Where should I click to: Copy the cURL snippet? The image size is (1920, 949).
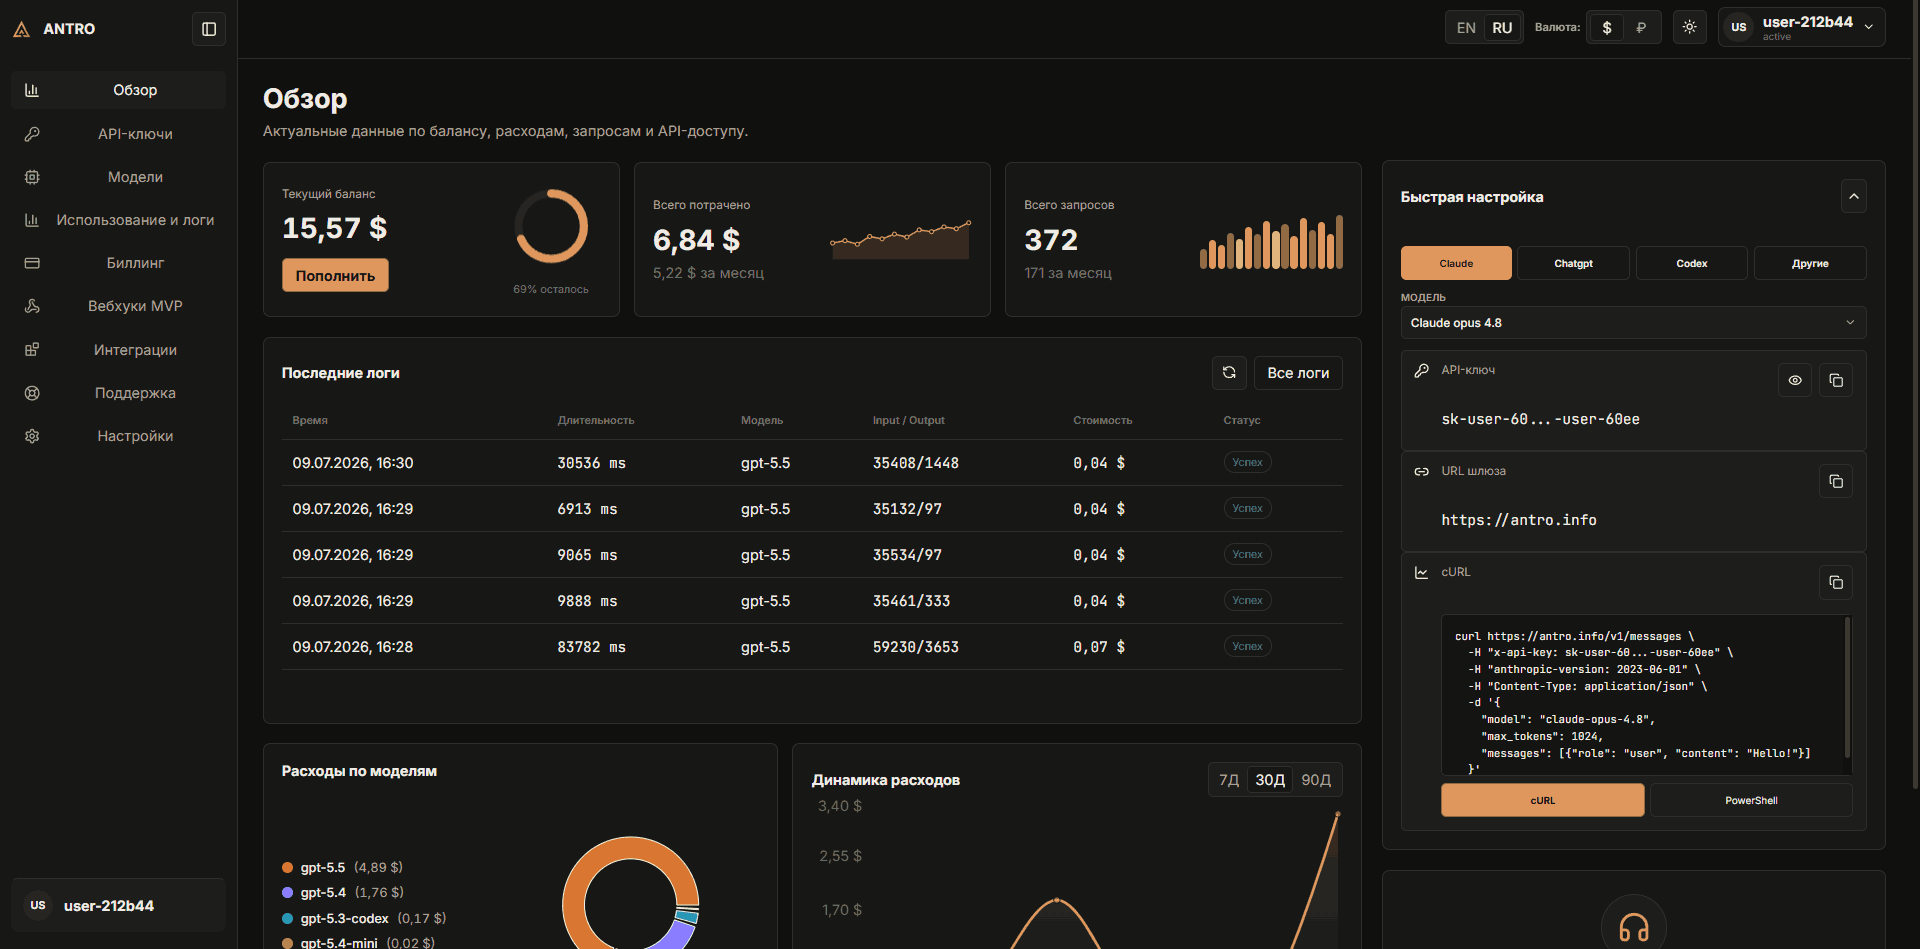tap(1836, 582)
